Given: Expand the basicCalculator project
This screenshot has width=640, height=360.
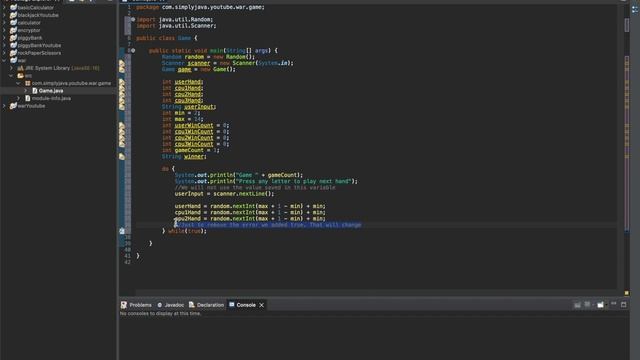Looking at the screenshot, I should coord(4,7).
